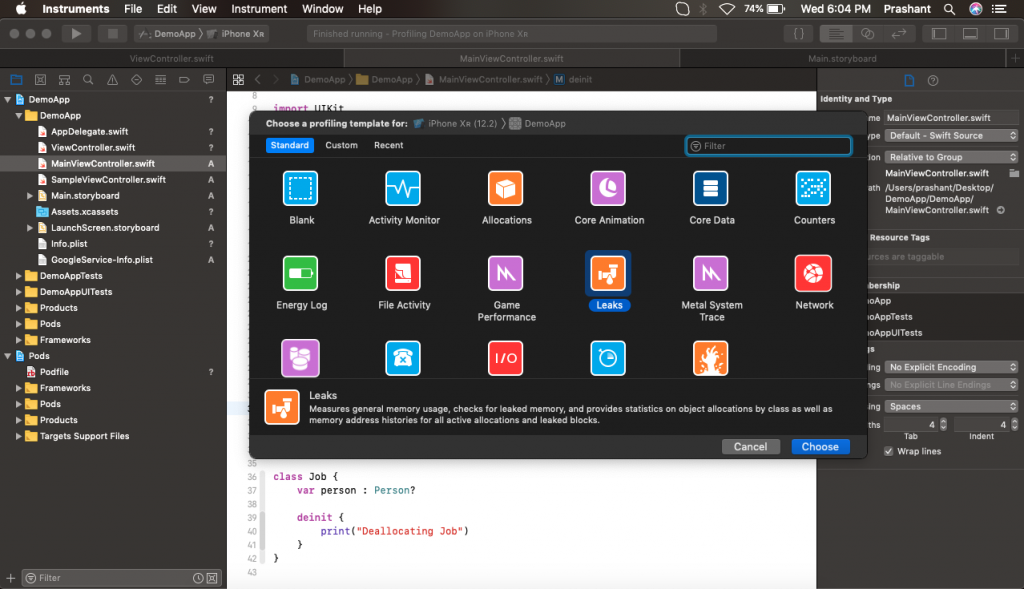Expand the DemoAppTests folder
1024x589 pixels.
18,276
